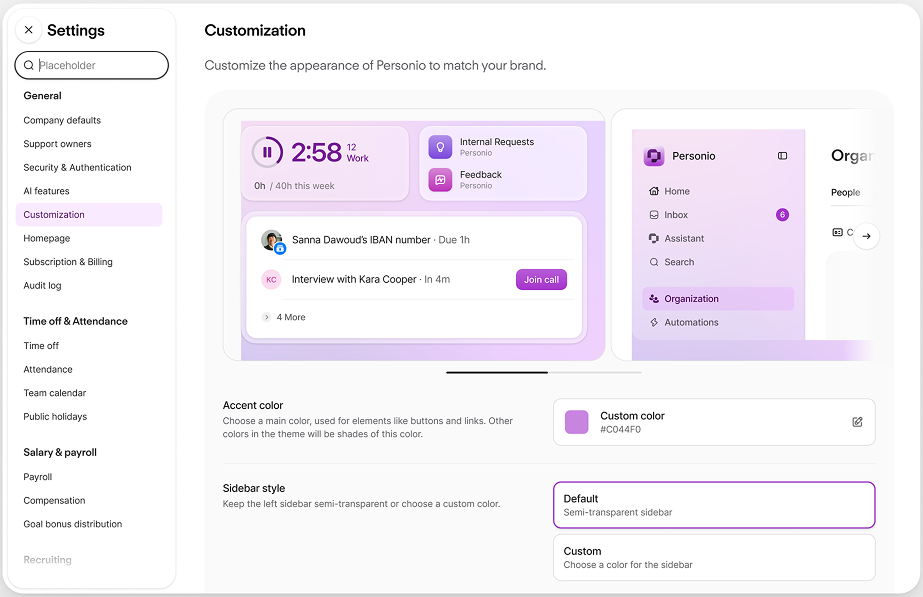Open Security & Authentication settings
This screenshot has height=597, width=923.
tap(77, 168)
